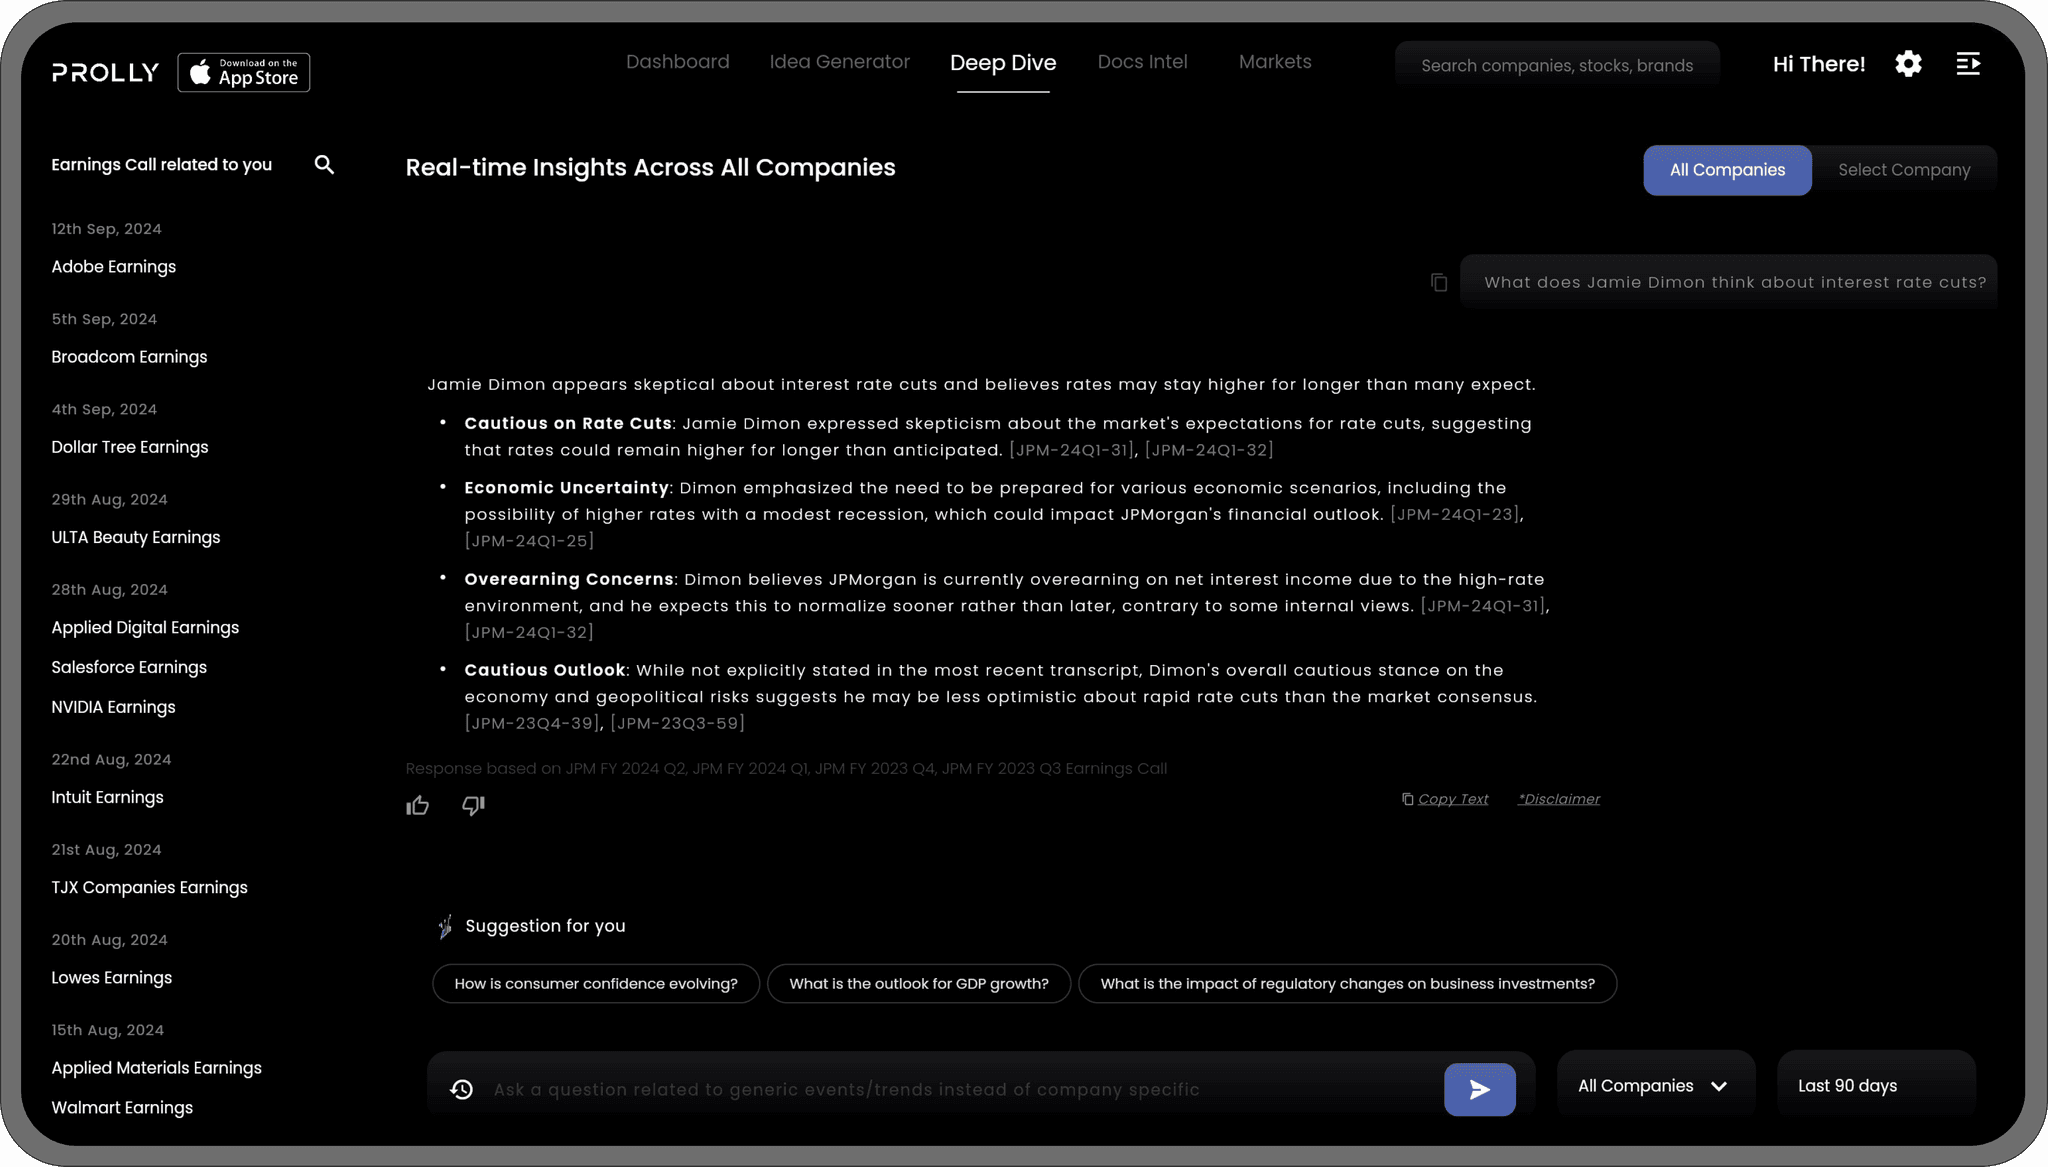The height and width of the screenshot is (1167, 2048).
Task: Toggle the side menu panel icon
Action: pos(1968,64)
